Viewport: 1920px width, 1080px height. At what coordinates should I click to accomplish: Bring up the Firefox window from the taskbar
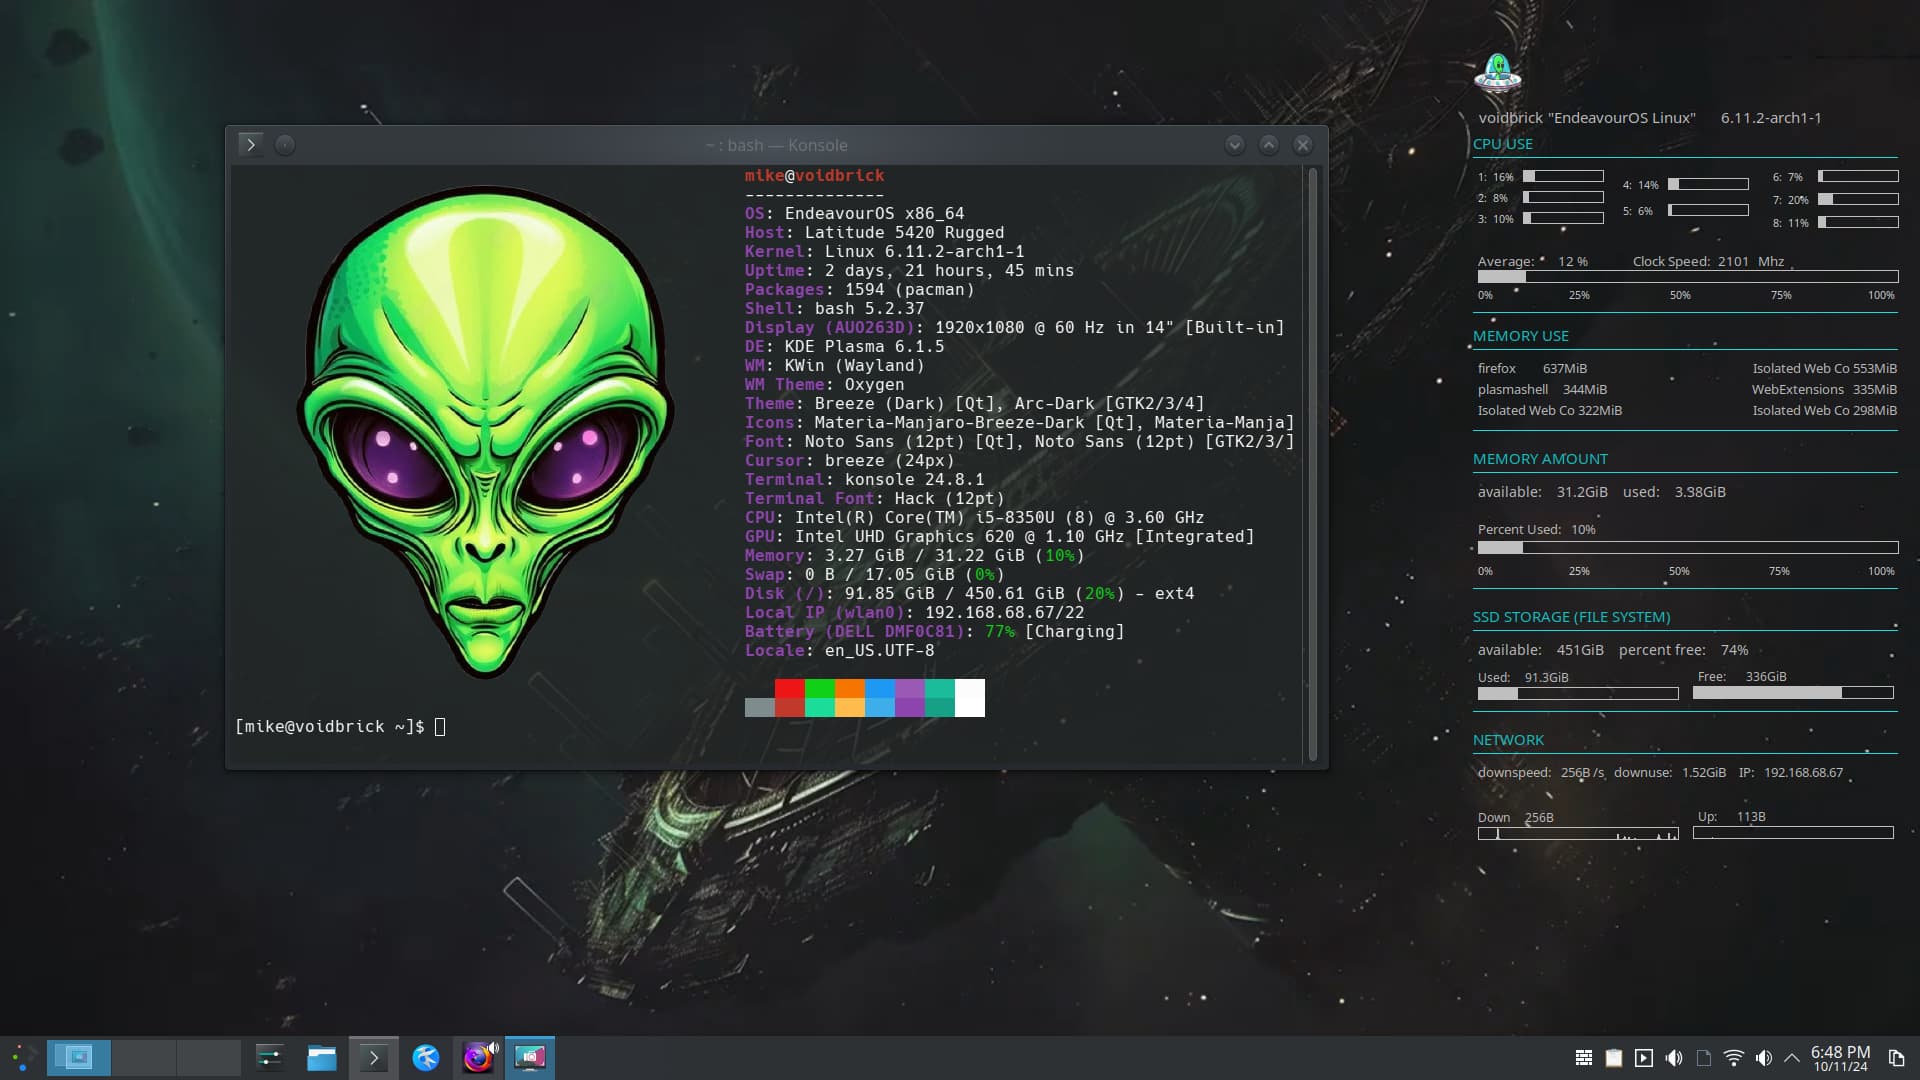point(477,1058)
